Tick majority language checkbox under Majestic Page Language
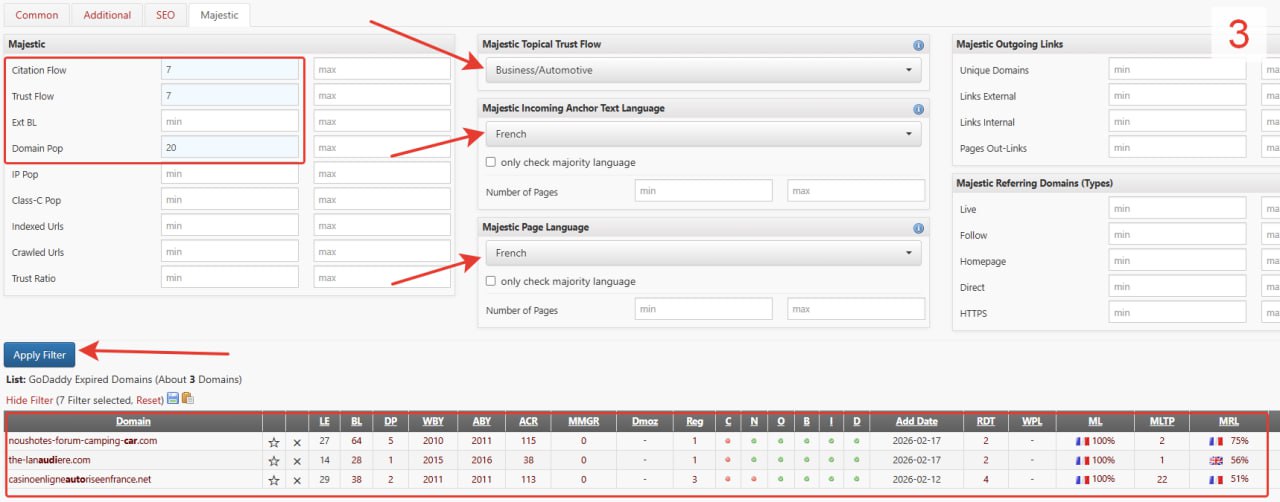The image size is (1280, 502). click(x=491, y=281)
